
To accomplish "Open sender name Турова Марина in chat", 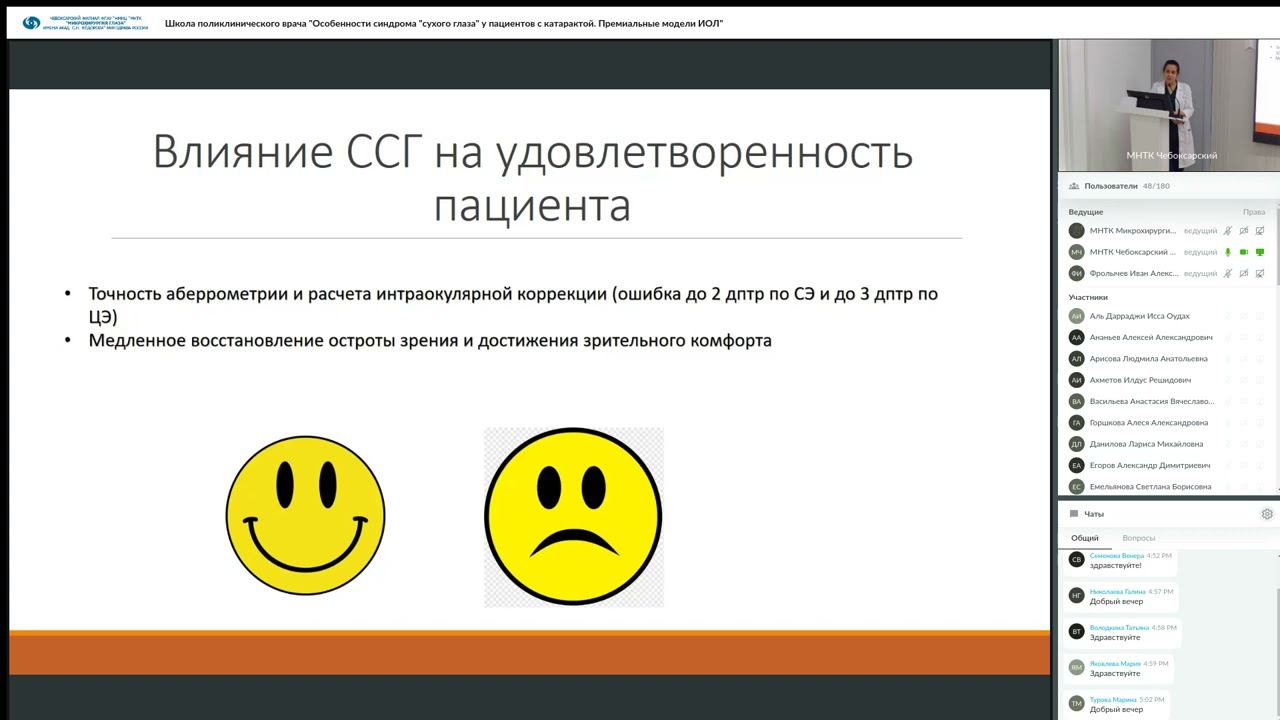I will pyautogui.click(x=1113, y=699).
